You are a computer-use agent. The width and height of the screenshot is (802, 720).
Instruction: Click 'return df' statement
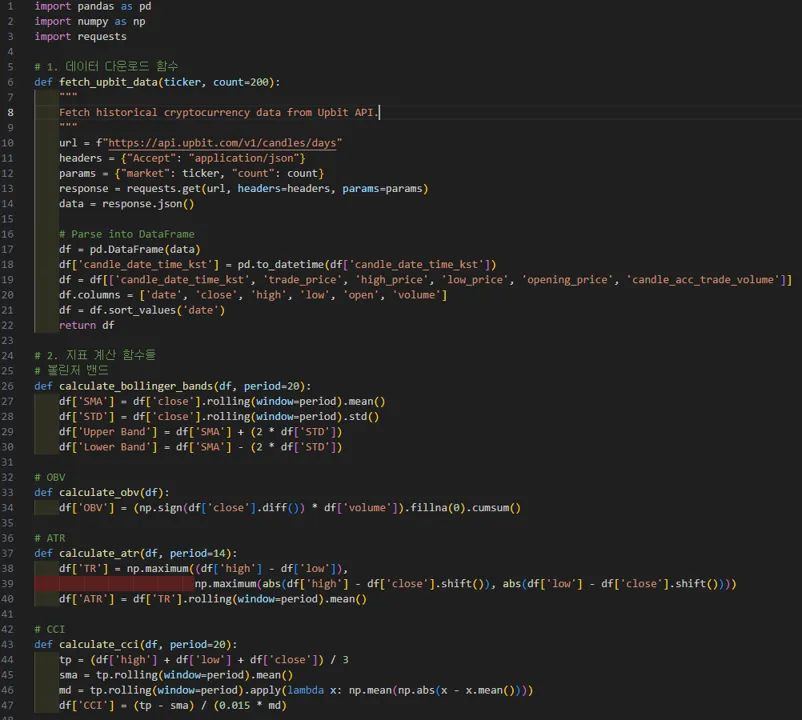point(86,325)
